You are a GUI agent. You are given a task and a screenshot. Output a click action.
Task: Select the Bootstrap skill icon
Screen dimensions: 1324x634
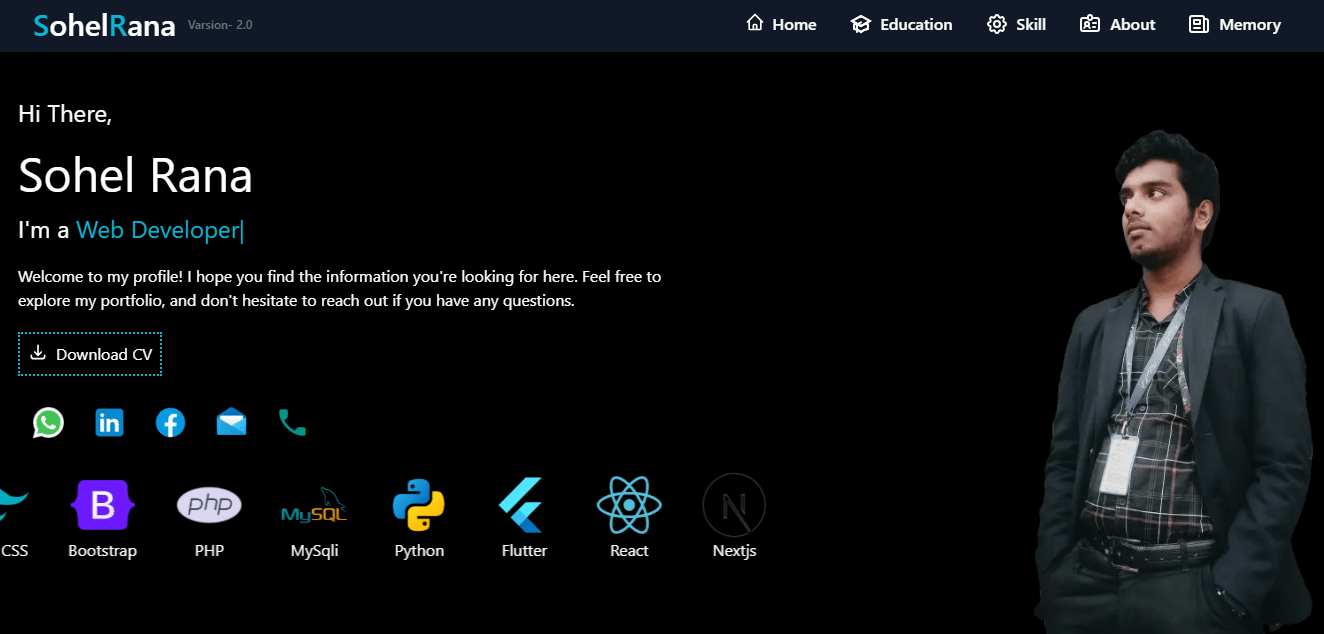click(102, 506)
